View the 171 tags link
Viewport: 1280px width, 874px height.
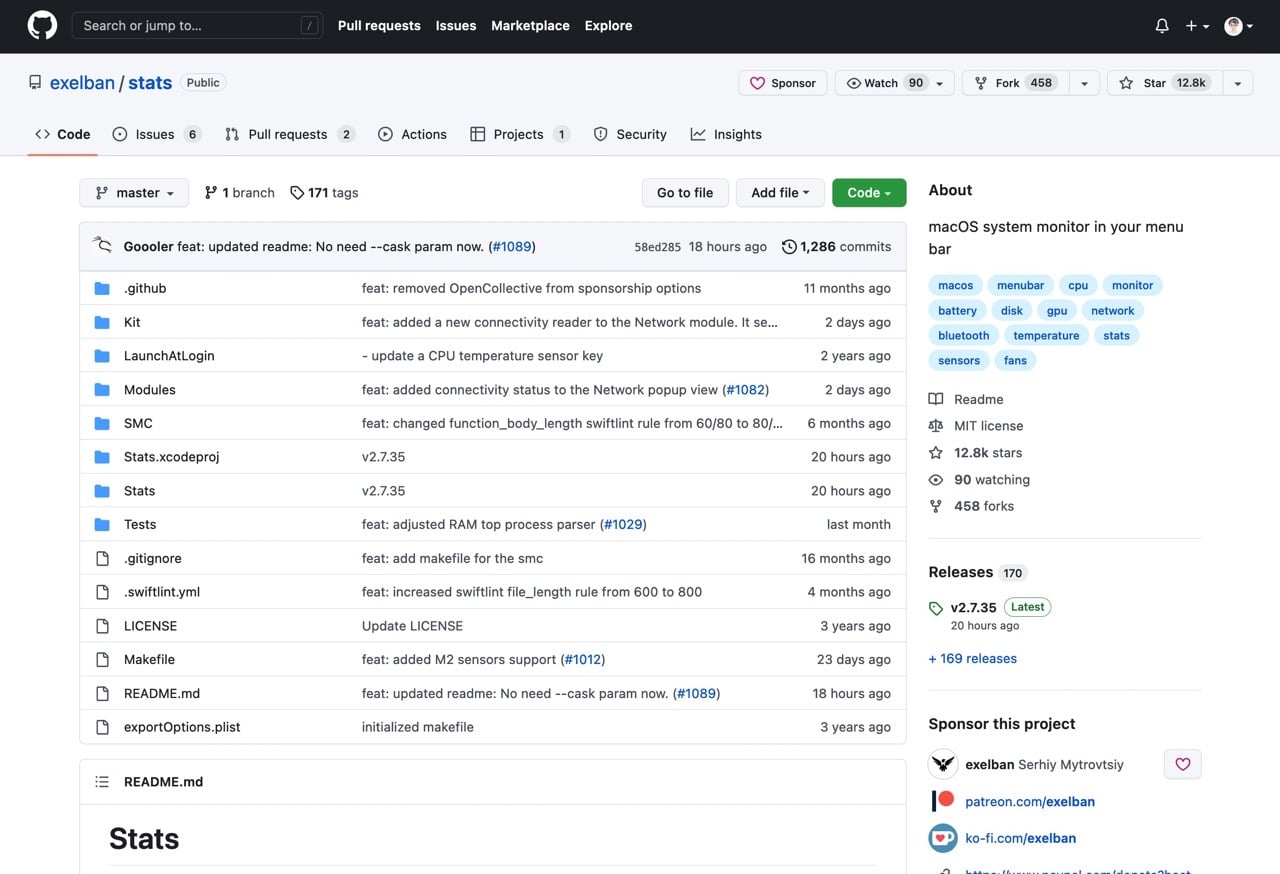324,193
